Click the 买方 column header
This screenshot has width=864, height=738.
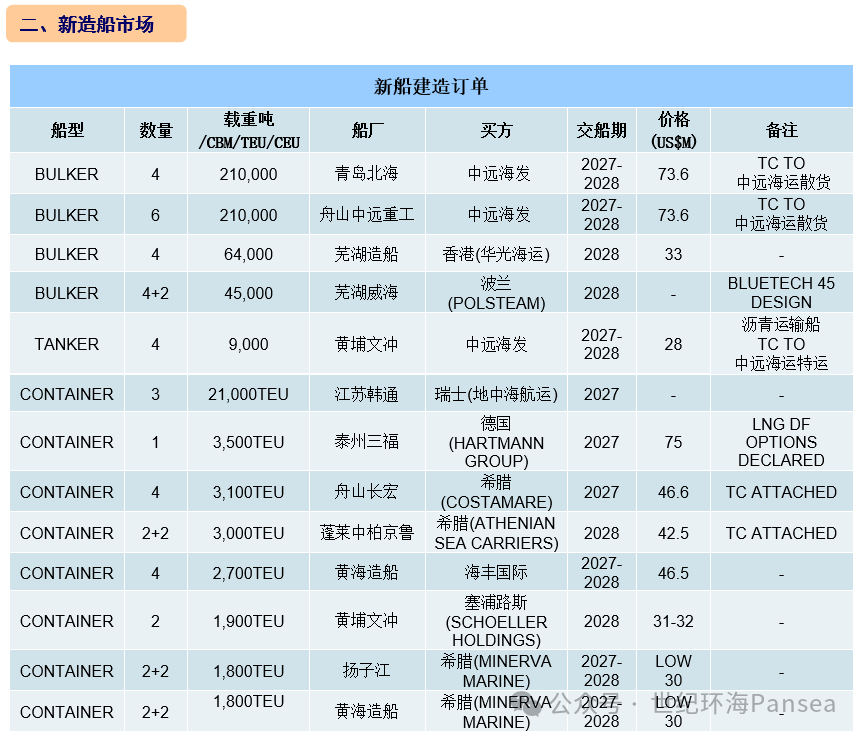(496, 130)
